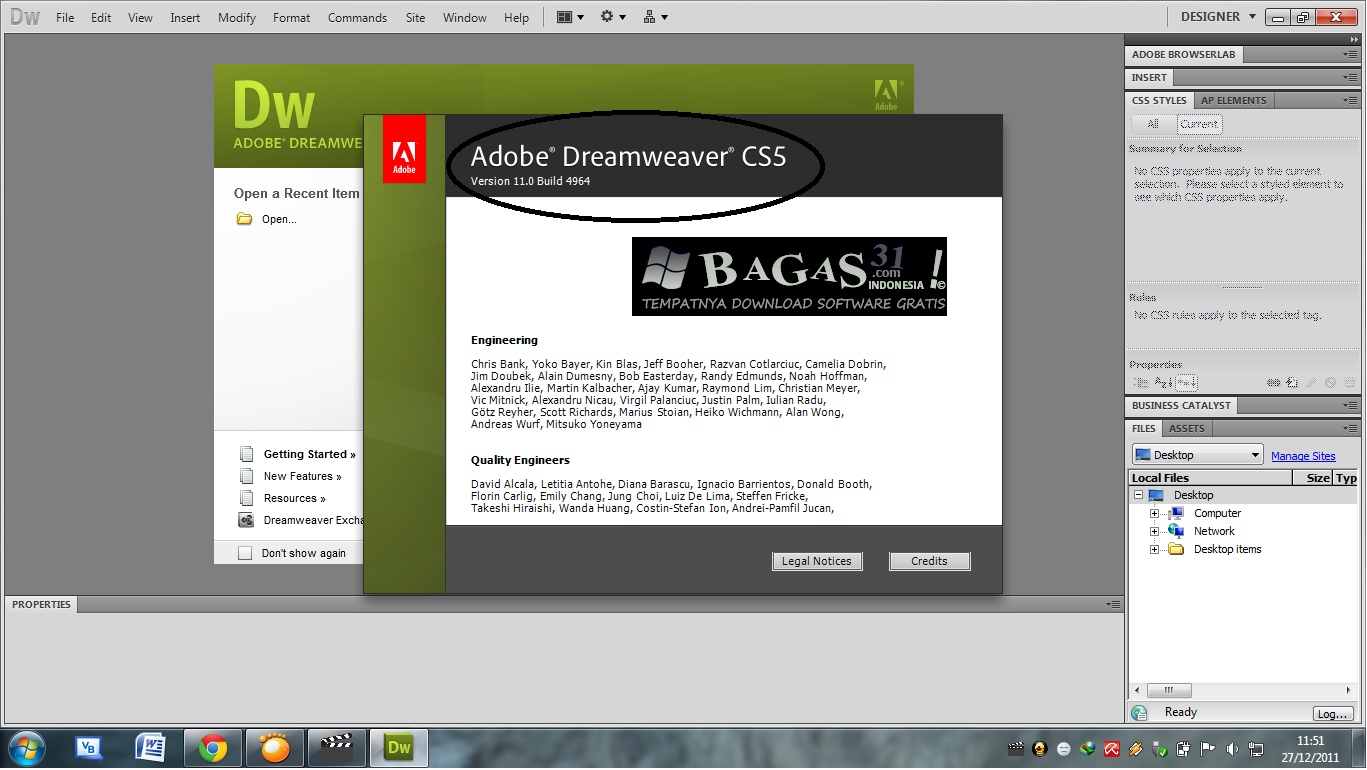Select the CSS Styles tab
The height and width of the screenshot is (770, 1367).
click(1159, 100)
